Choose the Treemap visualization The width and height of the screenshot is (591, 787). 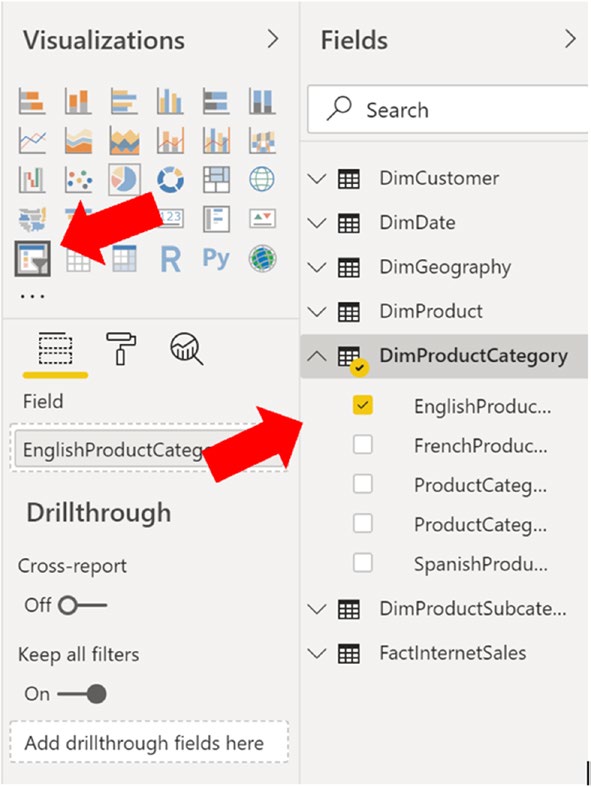216,179
